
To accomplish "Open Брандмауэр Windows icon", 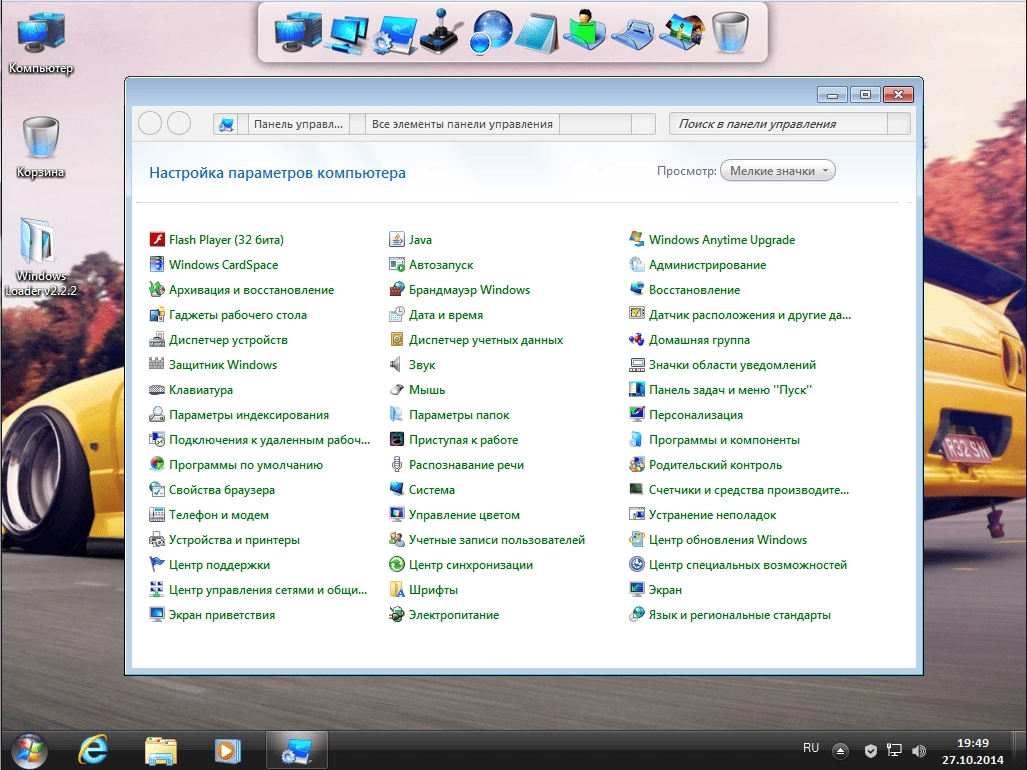I will coord(396,289).
